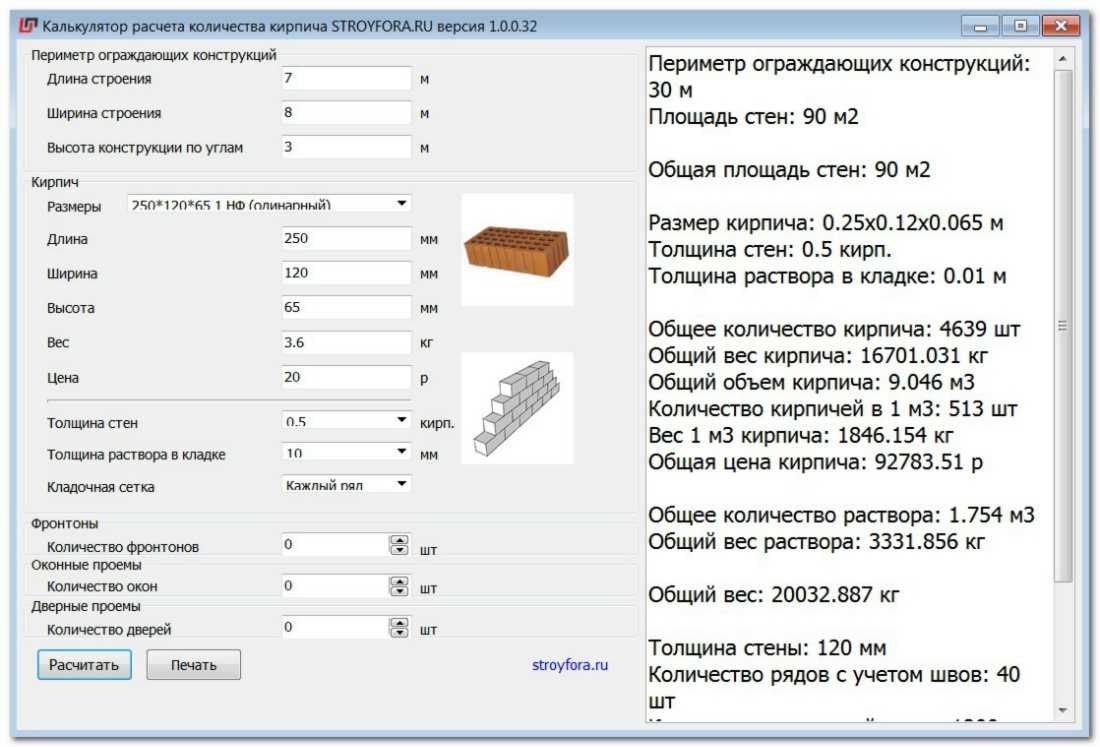Click the gables count spinner arrows
The width and height of the screenshot is (1100, 747).
399,545
